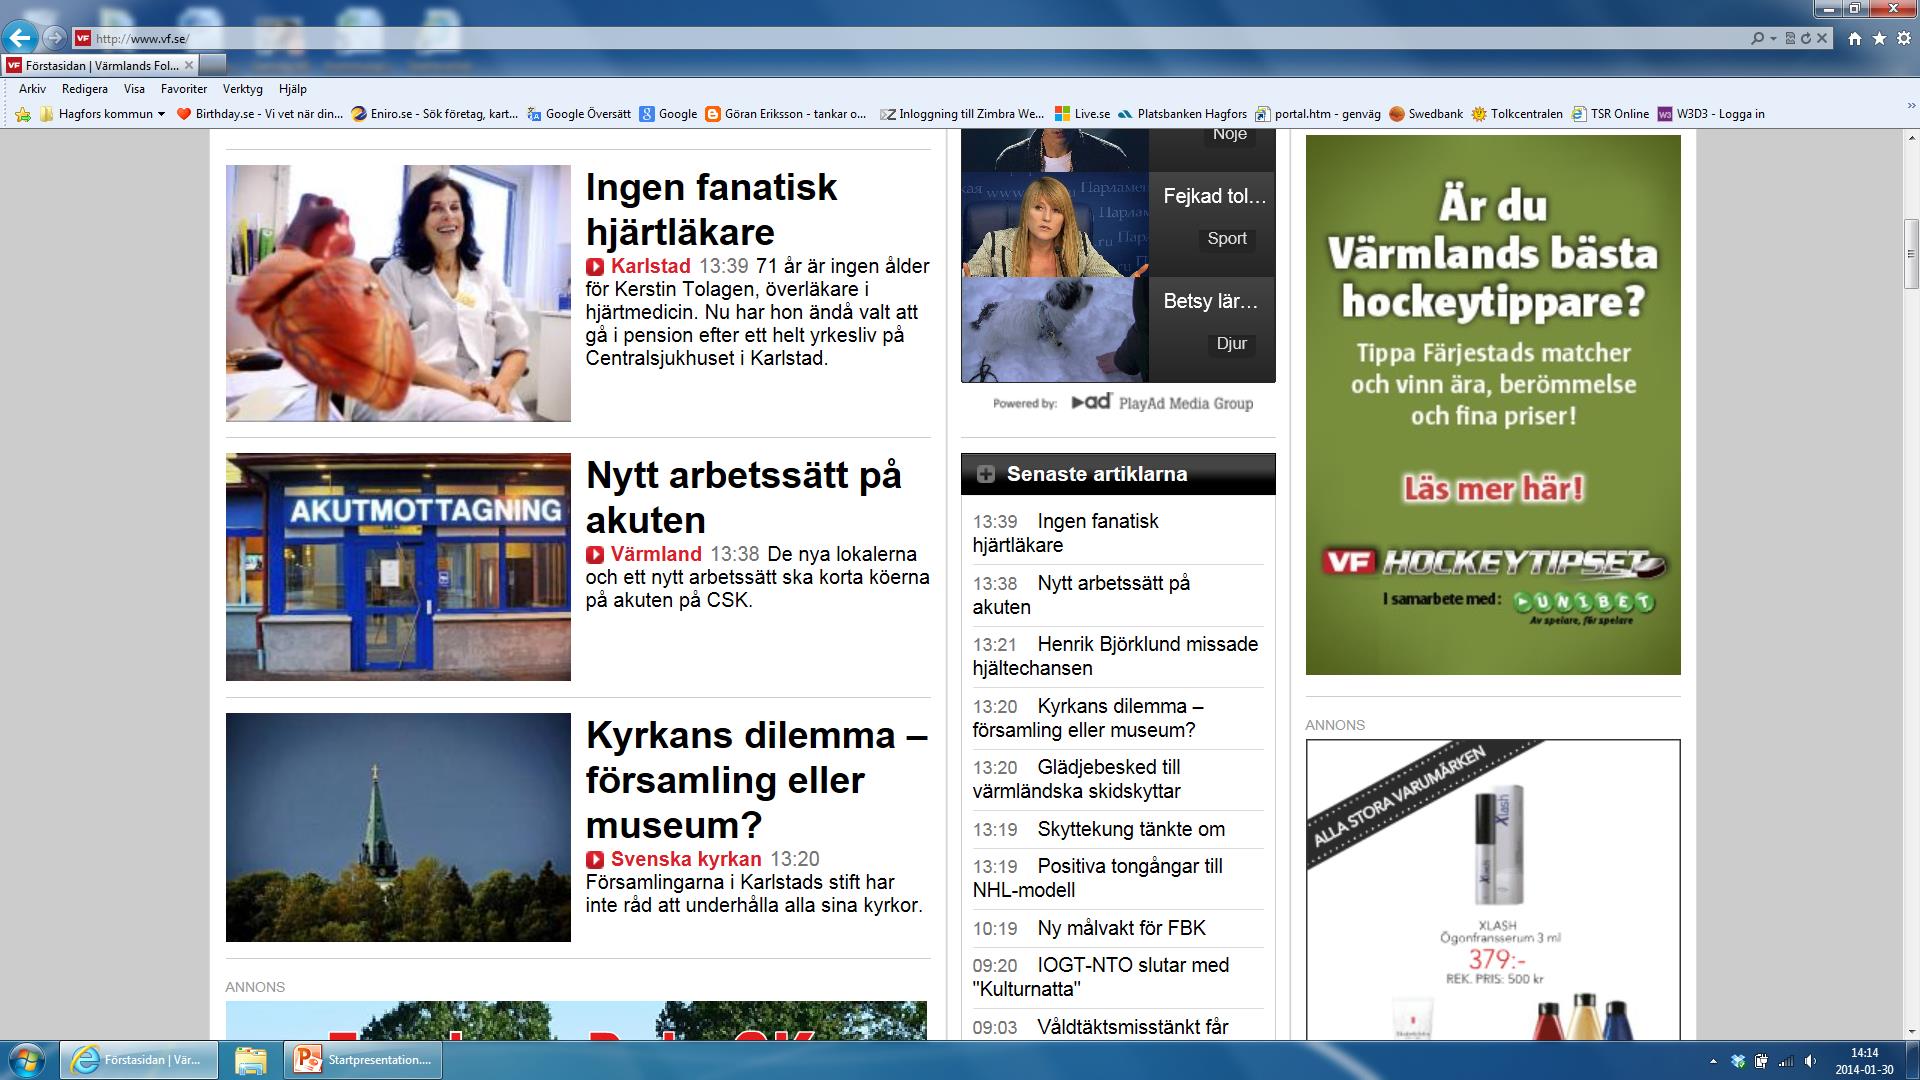Open the Google Översätt favorite
The image size is (1920, 1080).
coord(579,114)
